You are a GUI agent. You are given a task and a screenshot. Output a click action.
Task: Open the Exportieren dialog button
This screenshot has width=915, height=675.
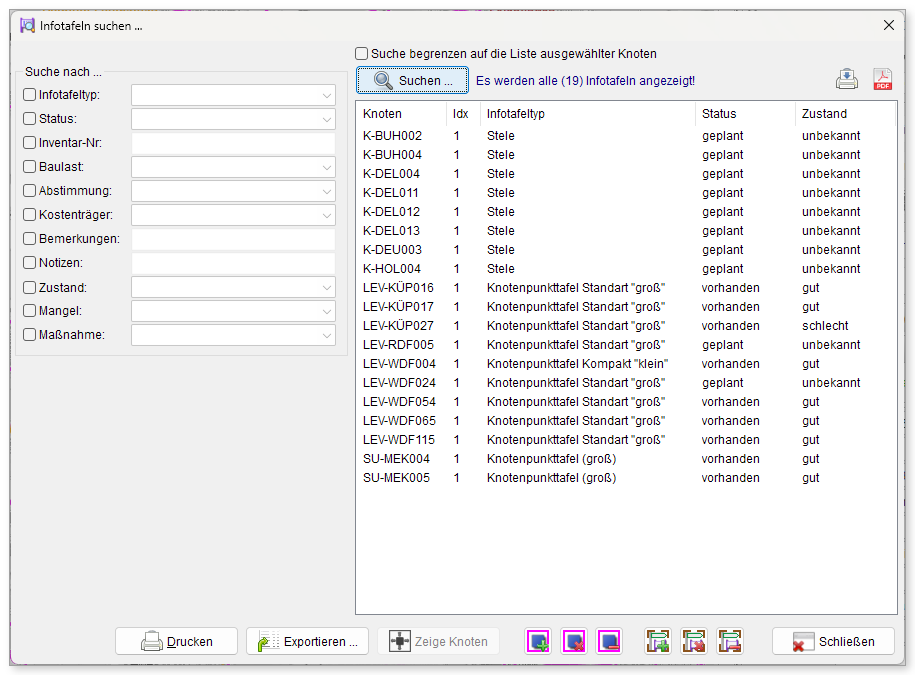pyautogui.click(x=307, y=642)
